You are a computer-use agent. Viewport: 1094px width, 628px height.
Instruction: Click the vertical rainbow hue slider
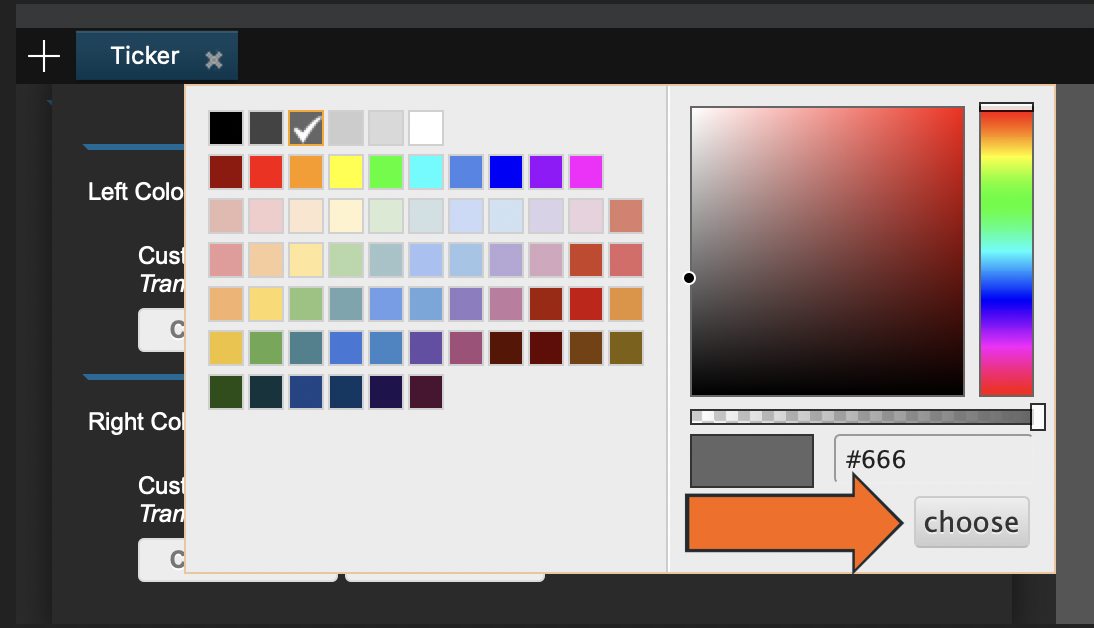[1006, 250]
